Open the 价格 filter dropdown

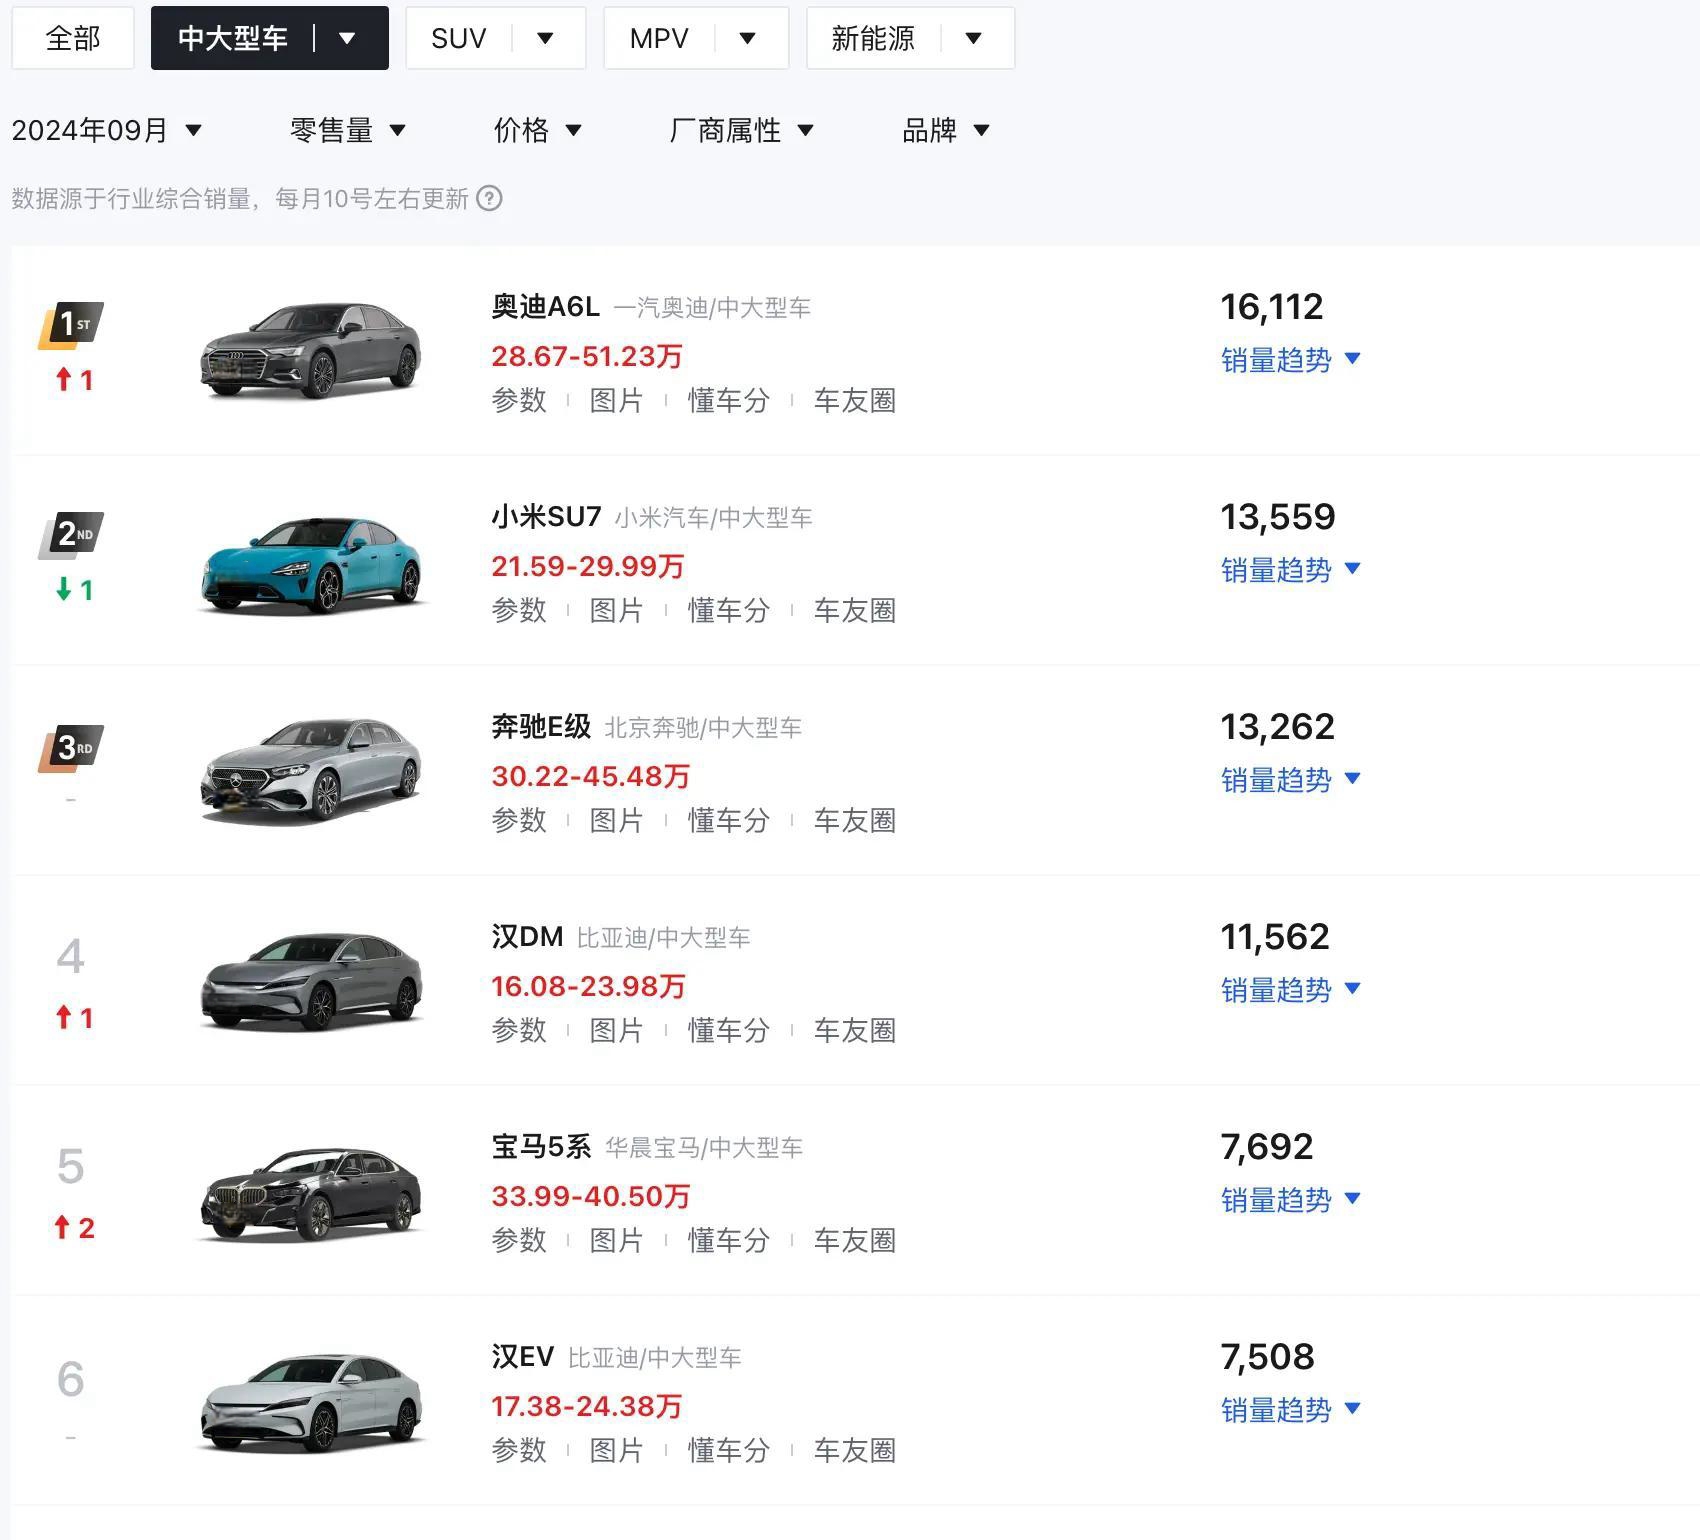[538, 130]
